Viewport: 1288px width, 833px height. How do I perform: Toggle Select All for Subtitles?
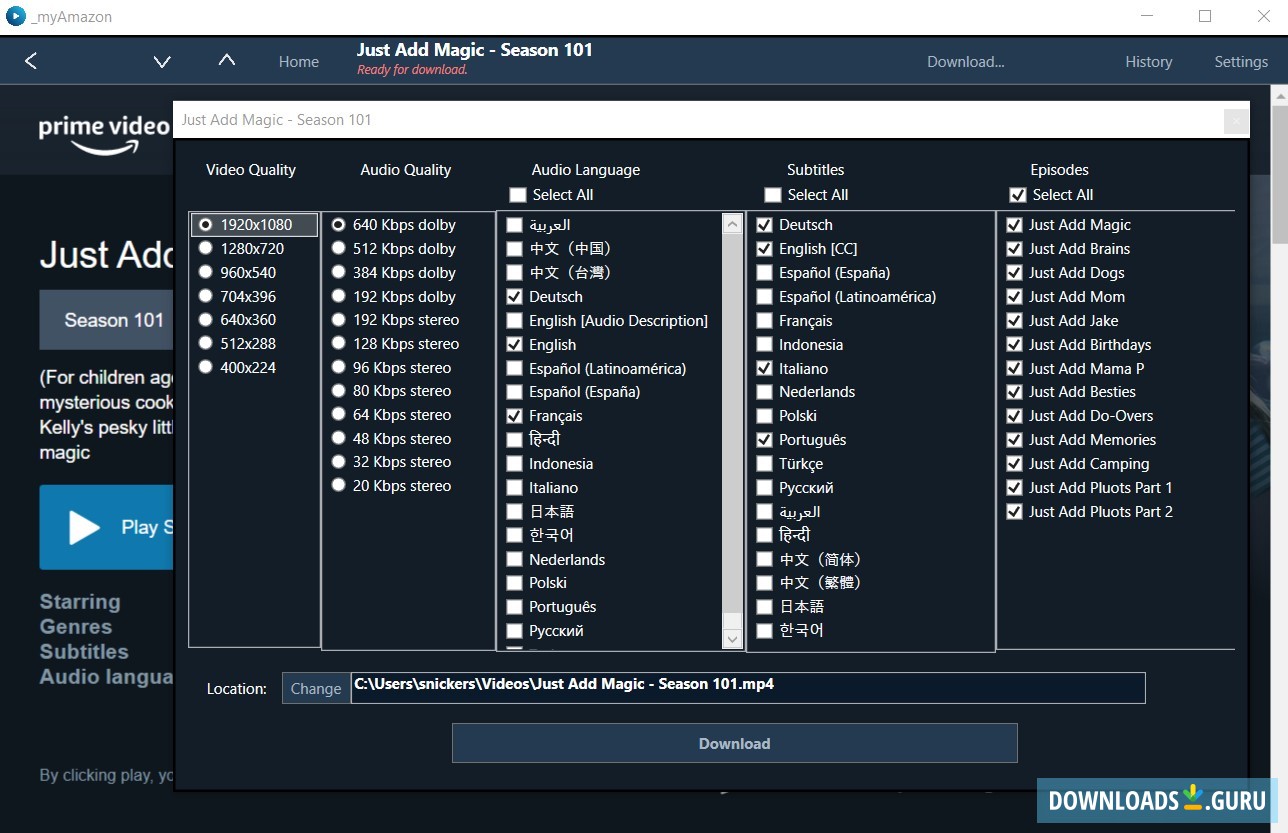(773, 195)
